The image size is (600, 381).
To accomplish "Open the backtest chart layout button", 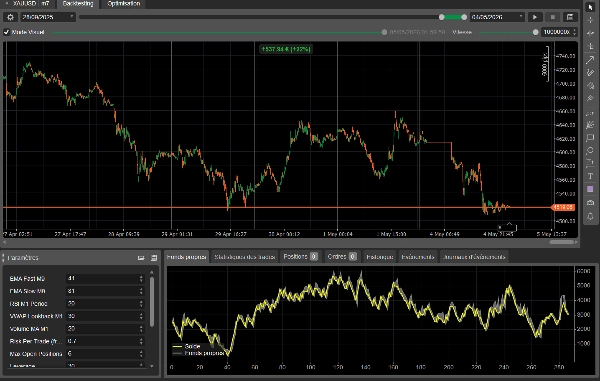I will 570,17.
